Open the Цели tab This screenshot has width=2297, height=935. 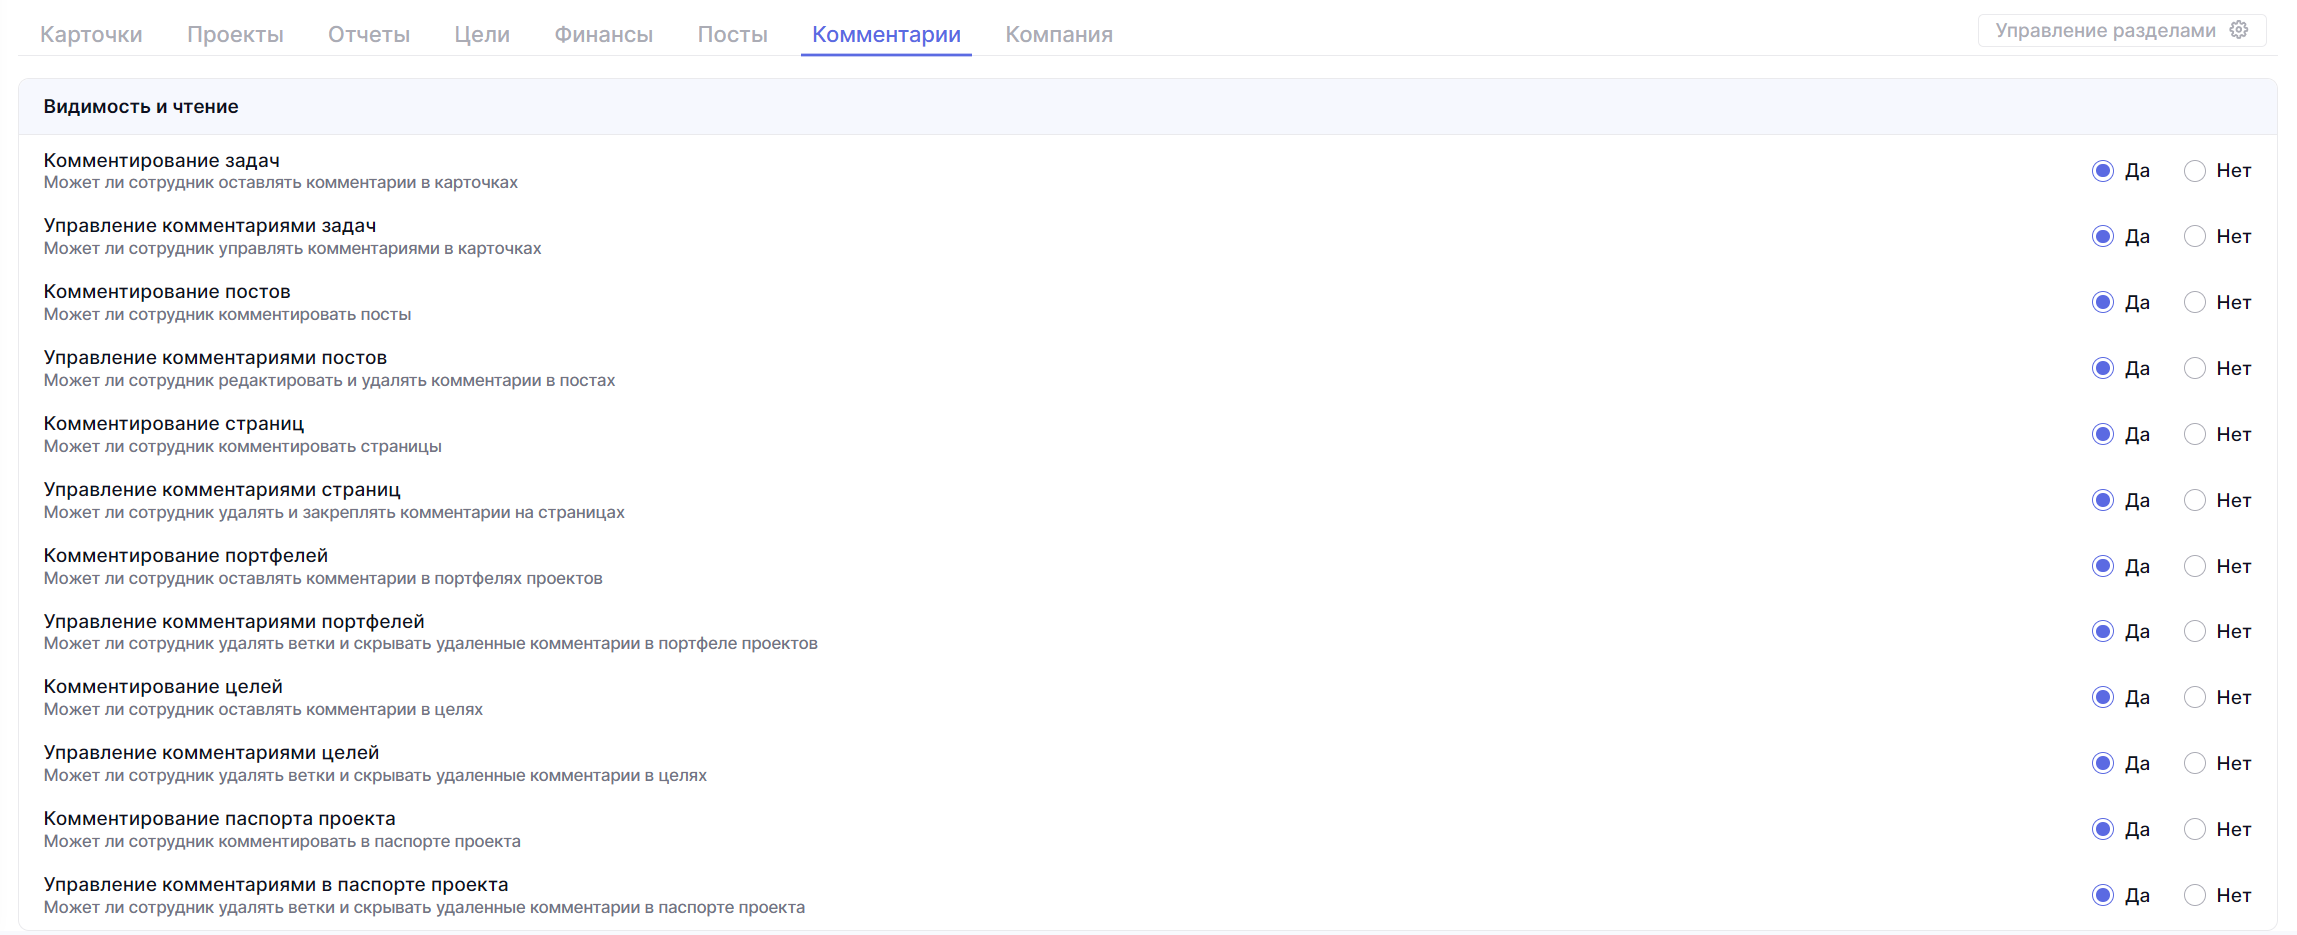pos(482,34)
